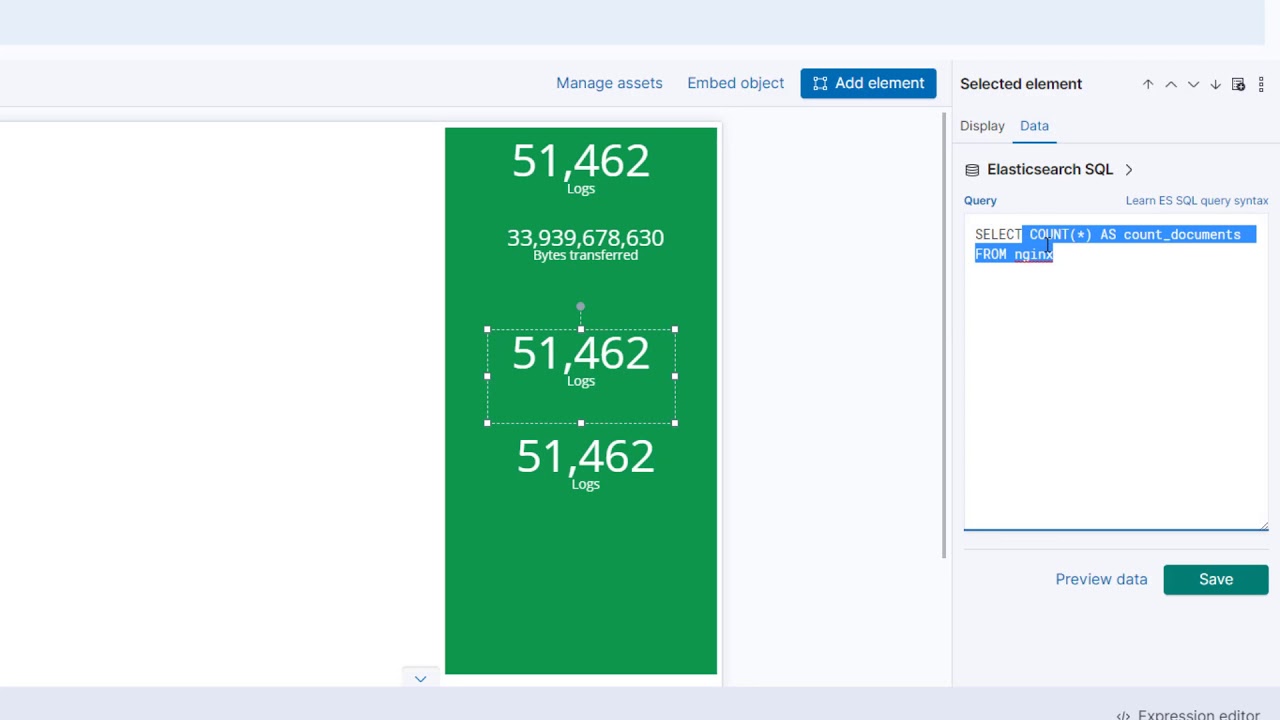Click the workpad vertical scrollbar

pyautogui.click(x=945, y=335)
